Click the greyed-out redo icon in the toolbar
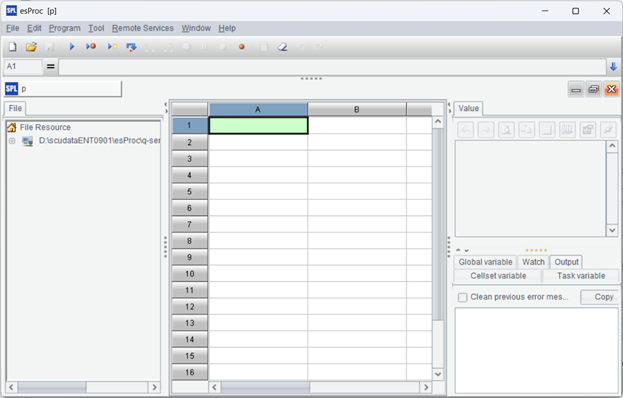623x398 pixels. click(x=319, y=47)
